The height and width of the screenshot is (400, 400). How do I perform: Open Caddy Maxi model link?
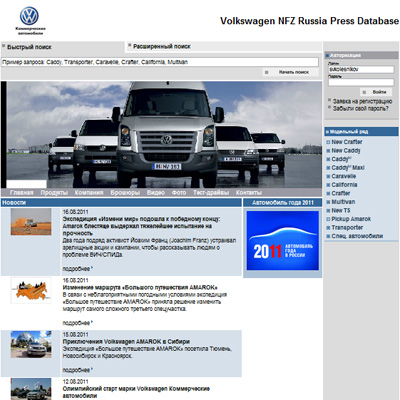coord(348,167)
